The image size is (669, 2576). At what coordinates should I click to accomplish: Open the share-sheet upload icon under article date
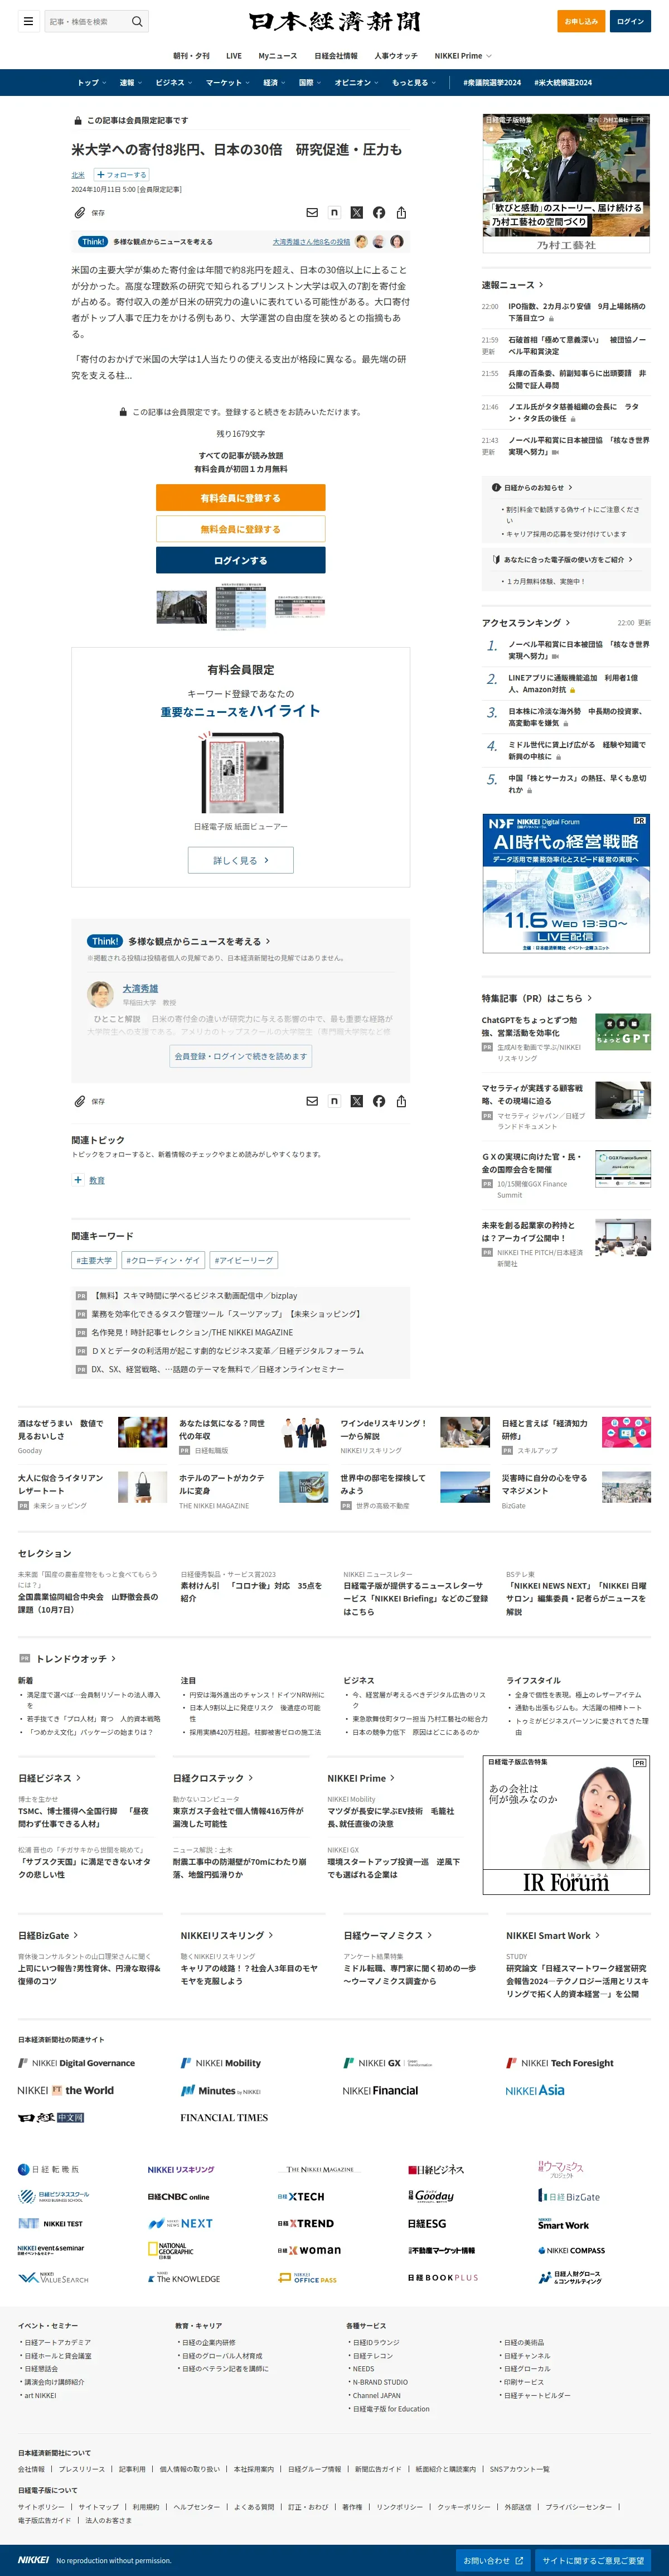pyautogui.click(x=401, y=213)
